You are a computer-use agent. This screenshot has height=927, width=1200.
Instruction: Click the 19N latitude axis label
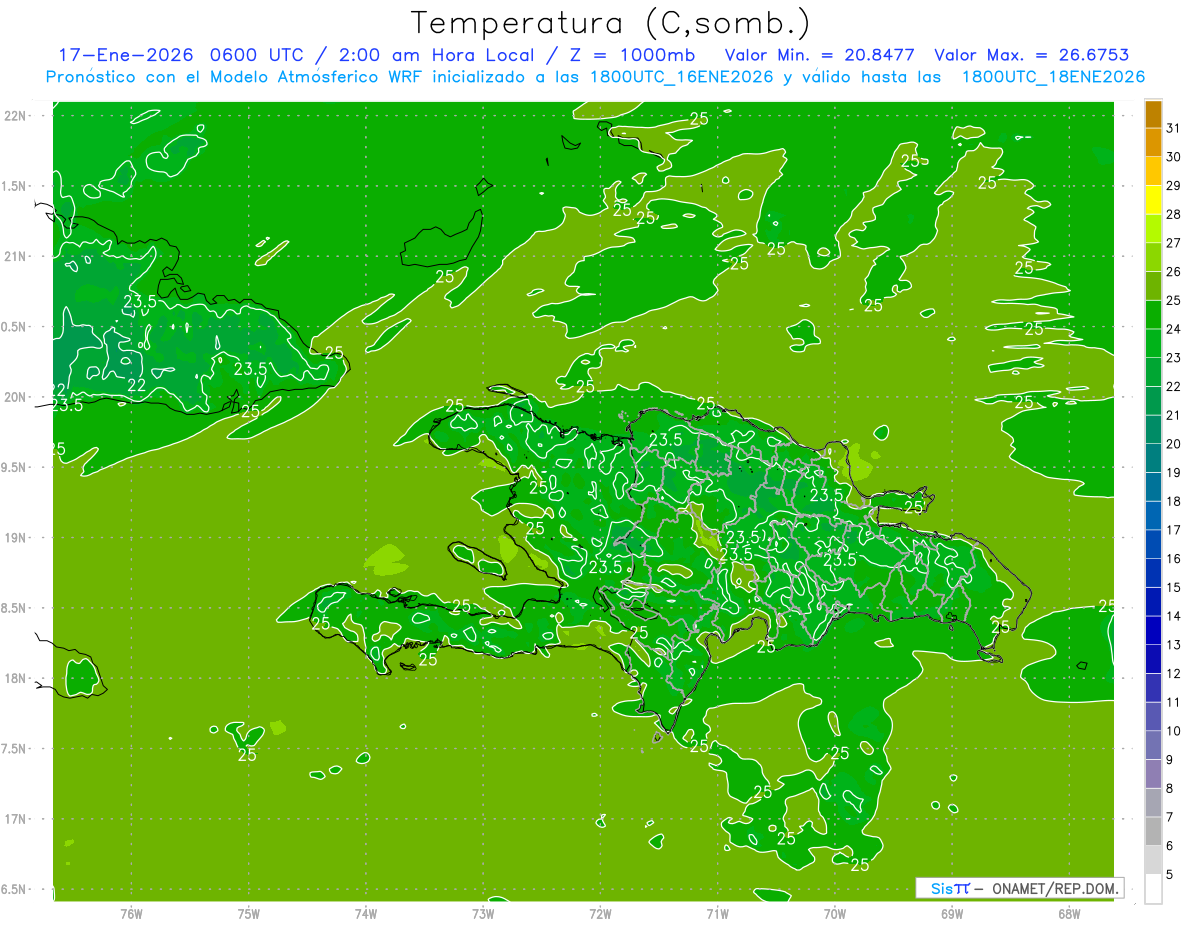point(15,538)
